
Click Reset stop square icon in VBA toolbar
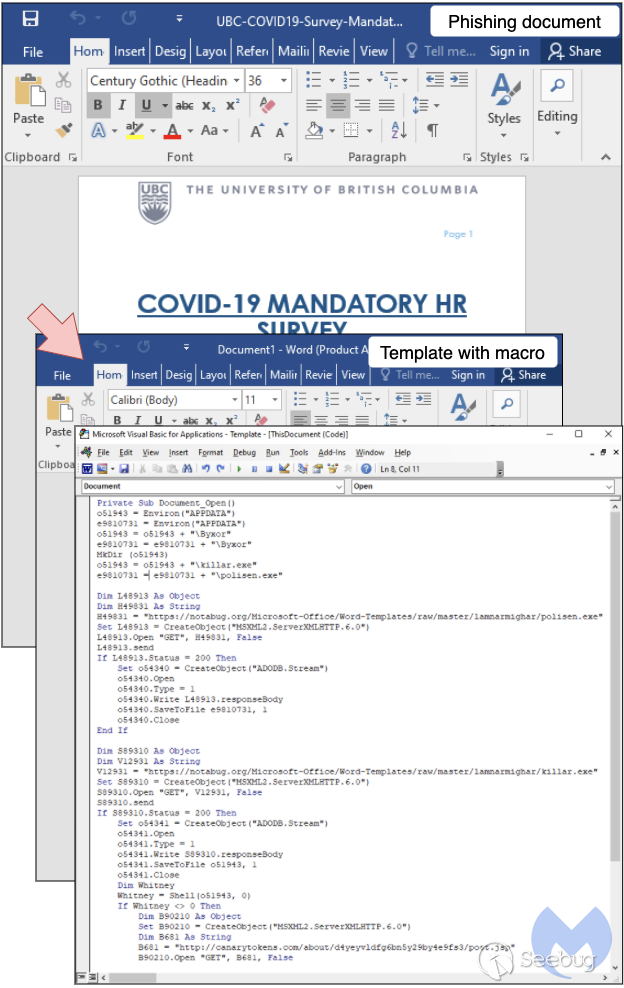[269, 469]
